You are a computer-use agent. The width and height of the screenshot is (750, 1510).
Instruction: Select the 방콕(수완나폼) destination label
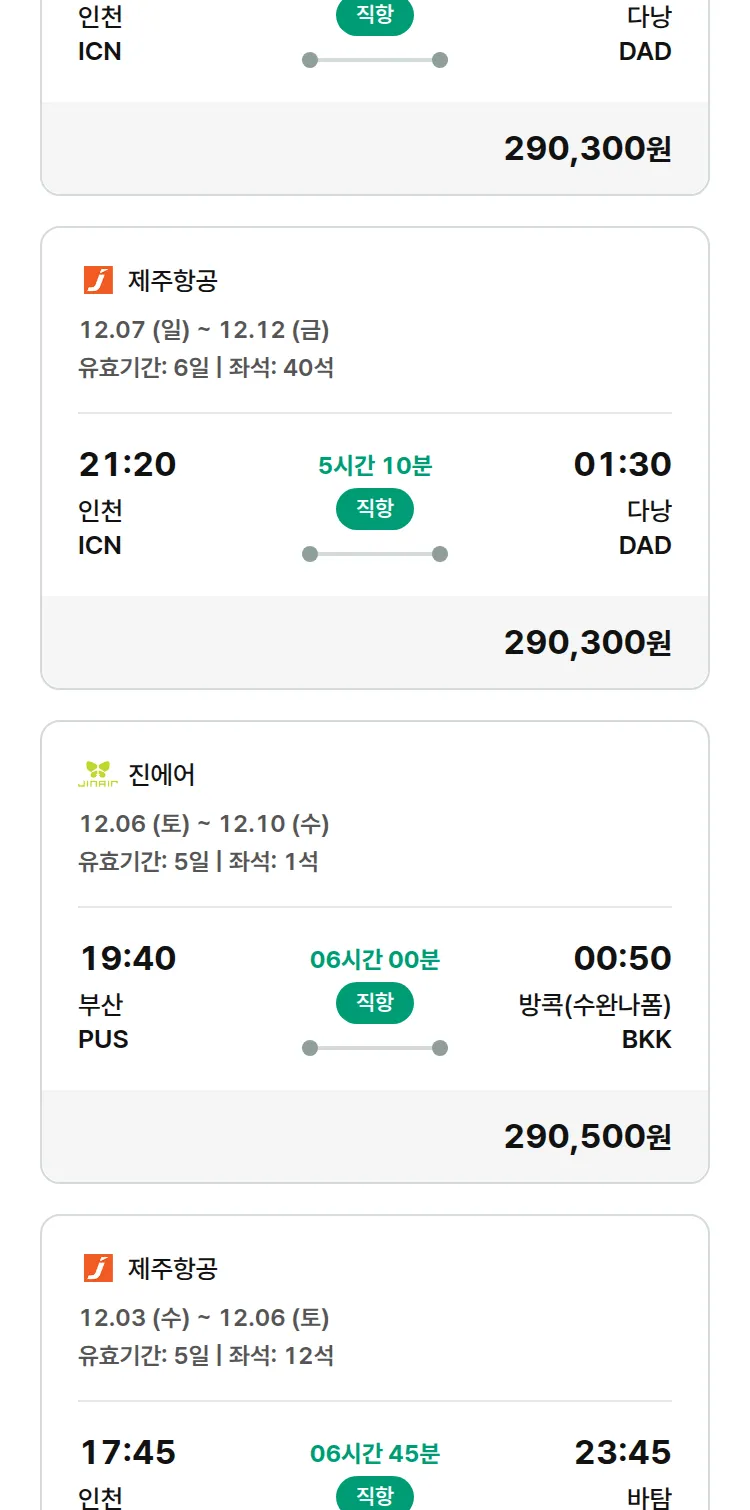(x=595, y=1005)
